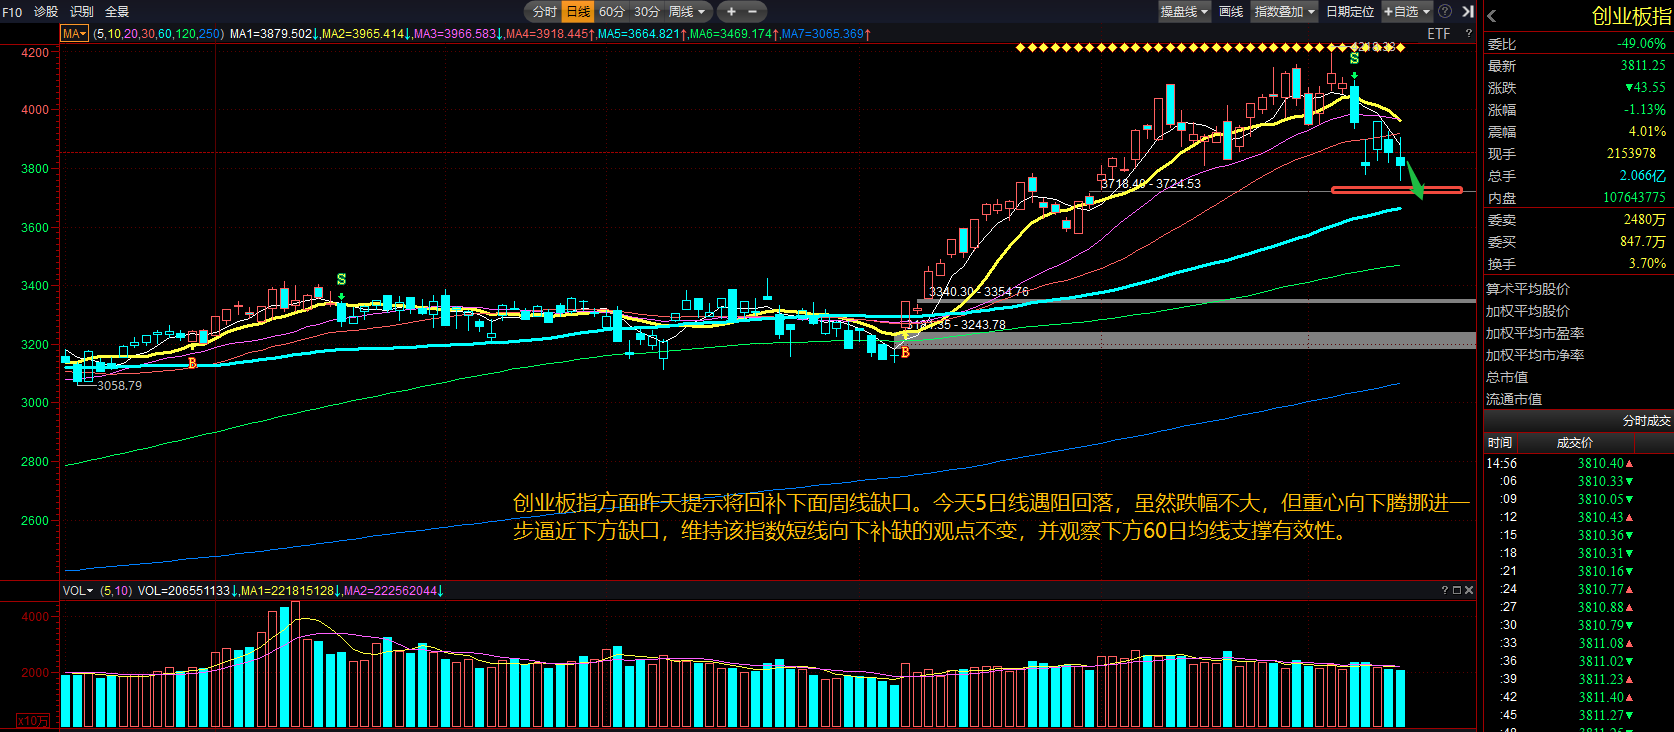Switch chart to 60分 period
Image resolution: width=1674 pixels, height=732 pixels.
click(x=612, y=12)
